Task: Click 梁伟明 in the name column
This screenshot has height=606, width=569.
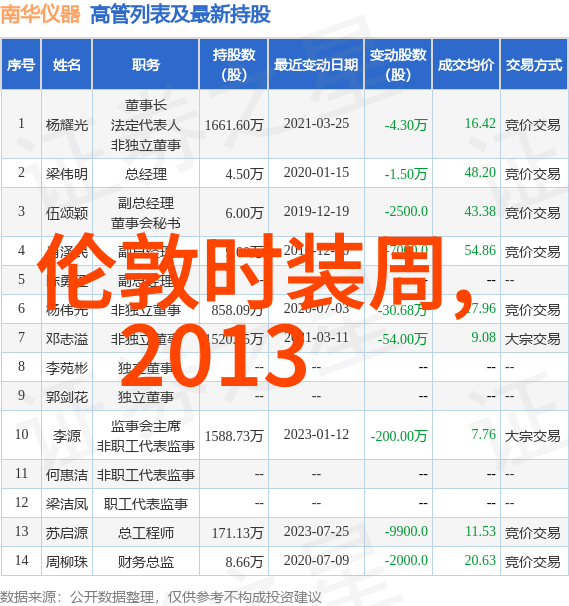Action: tap(67, 174)
